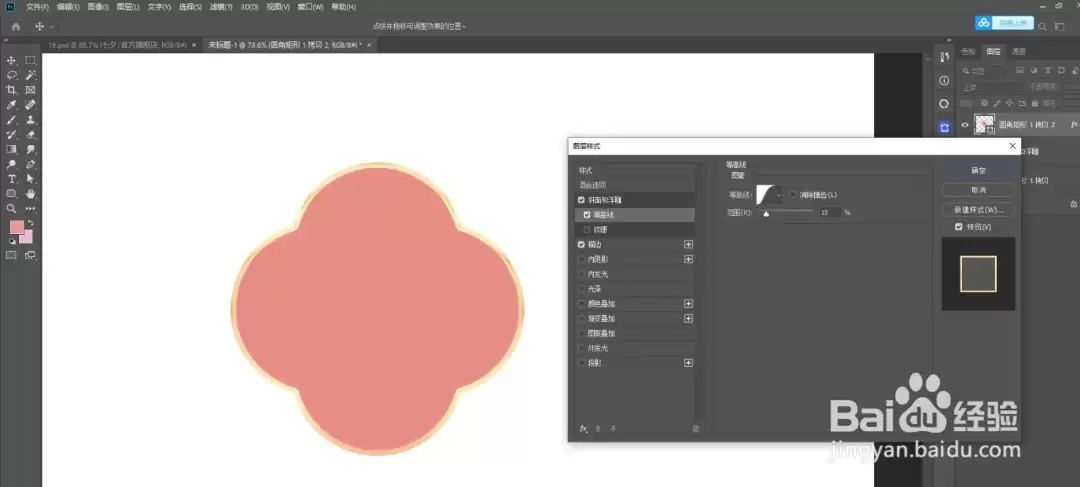The height and width of the screenshot is (487, 1080).
Task: Select the Rectangular Marquee tool
Action: [31, 61]
